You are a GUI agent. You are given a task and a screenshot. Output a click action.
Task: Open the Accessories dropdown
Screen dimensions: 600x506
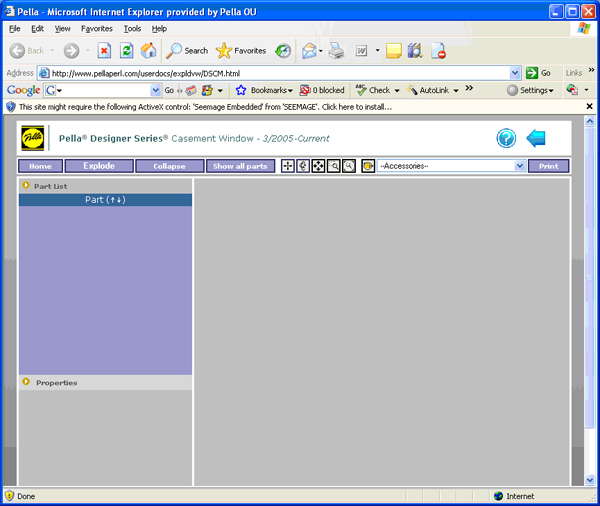[x=452, y=166]
